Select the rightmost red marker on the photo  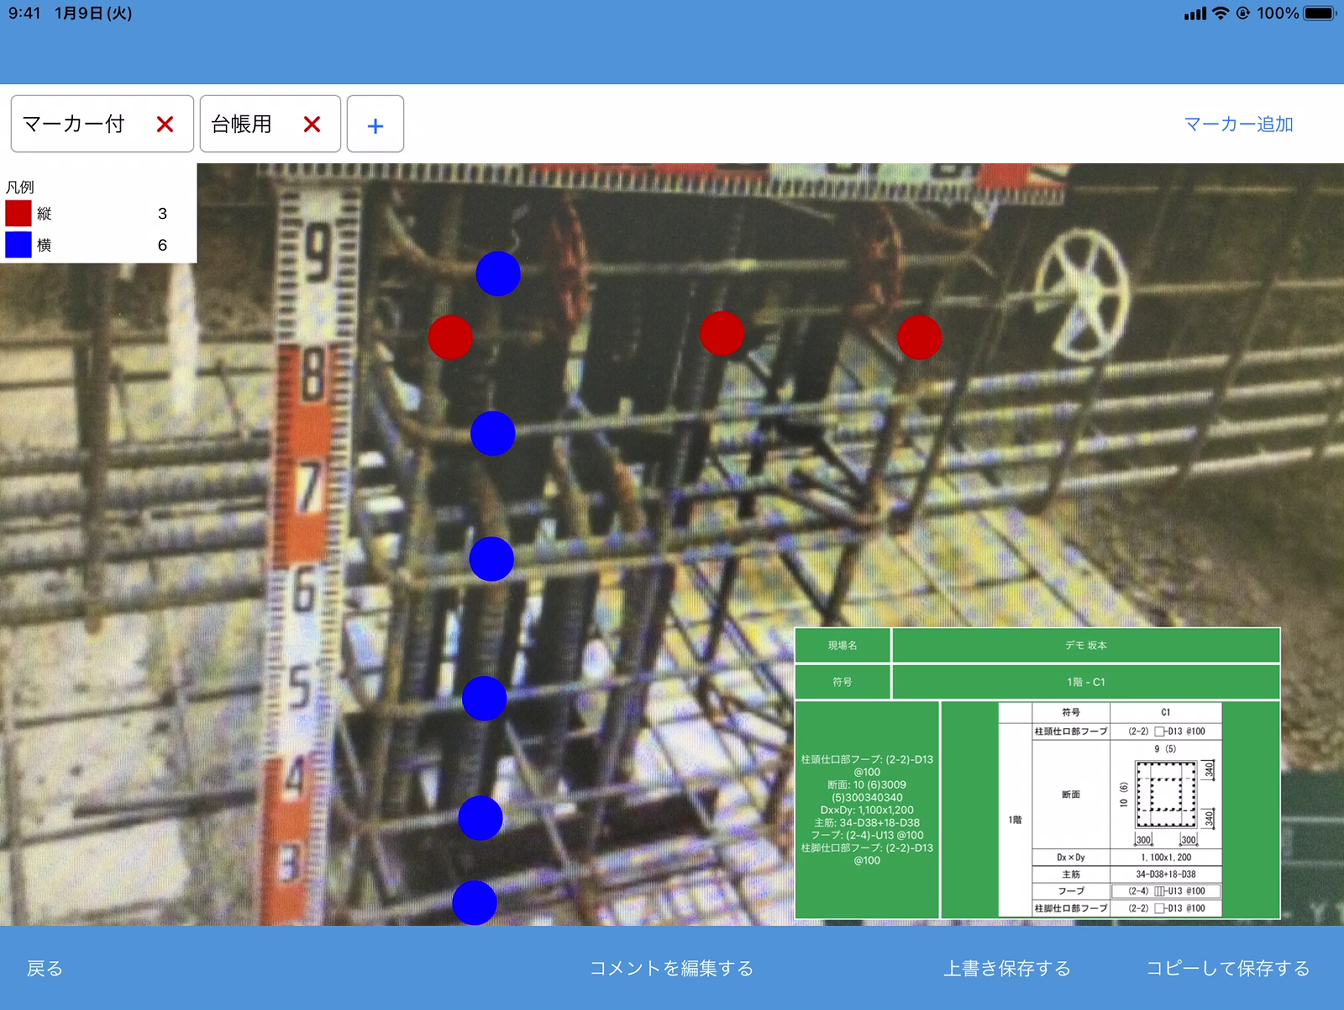click(x=919, y=337)
